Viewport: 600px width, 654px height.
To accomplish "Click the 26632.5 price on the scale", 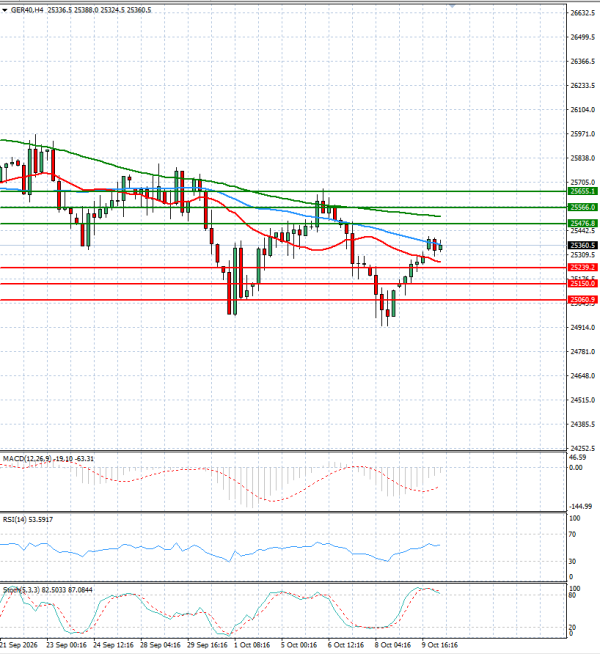I will (582, 13).
